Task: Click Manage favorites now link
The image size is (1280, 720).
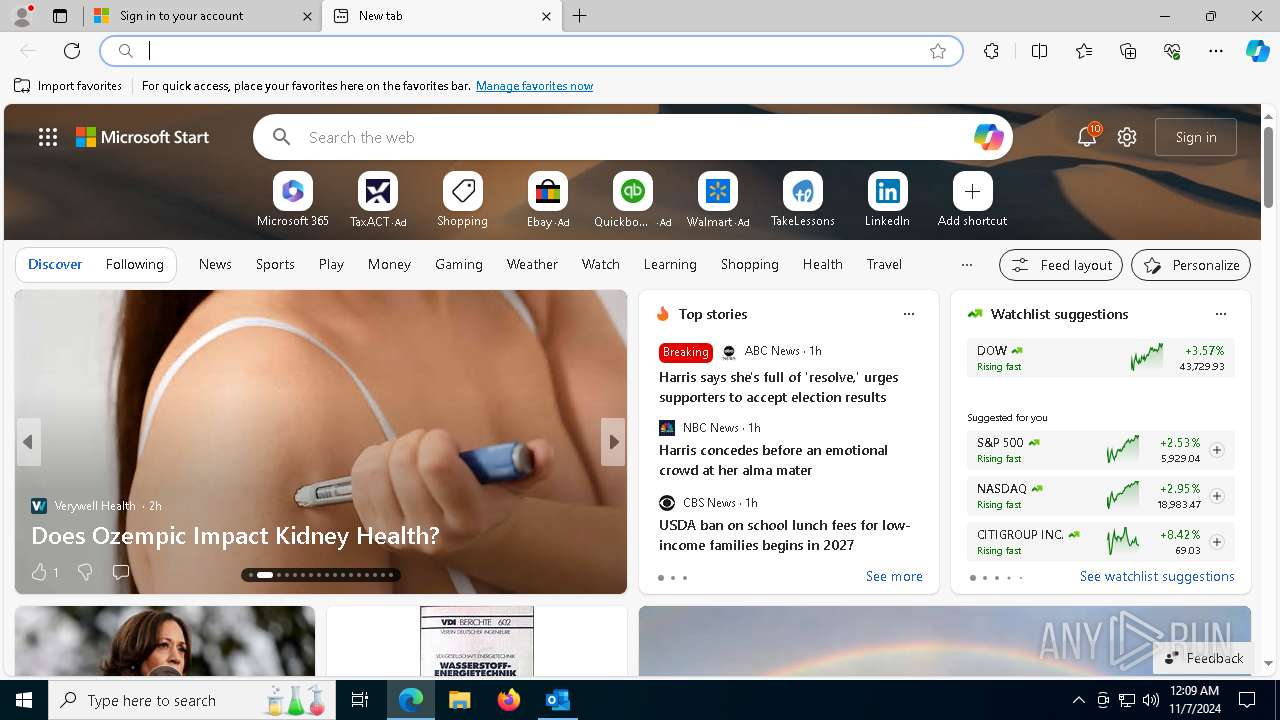Action: tap(534, 86)
